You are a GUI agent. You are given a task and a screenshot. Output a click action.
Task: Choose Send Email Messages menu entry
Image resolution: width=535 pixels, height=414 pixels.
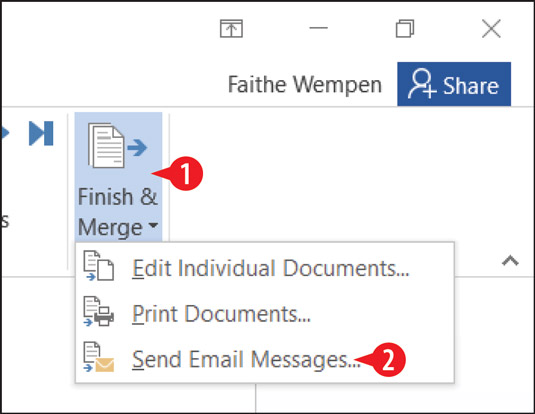point(265,359)
